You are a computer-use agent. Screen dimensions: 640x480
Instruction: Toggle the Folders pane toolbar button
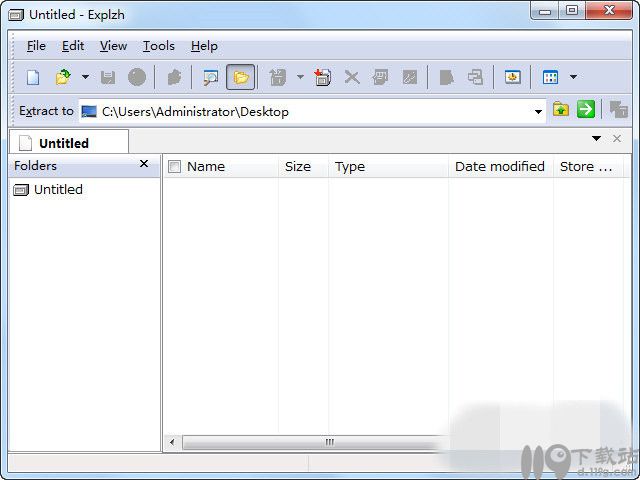click(x=240, y=77)
